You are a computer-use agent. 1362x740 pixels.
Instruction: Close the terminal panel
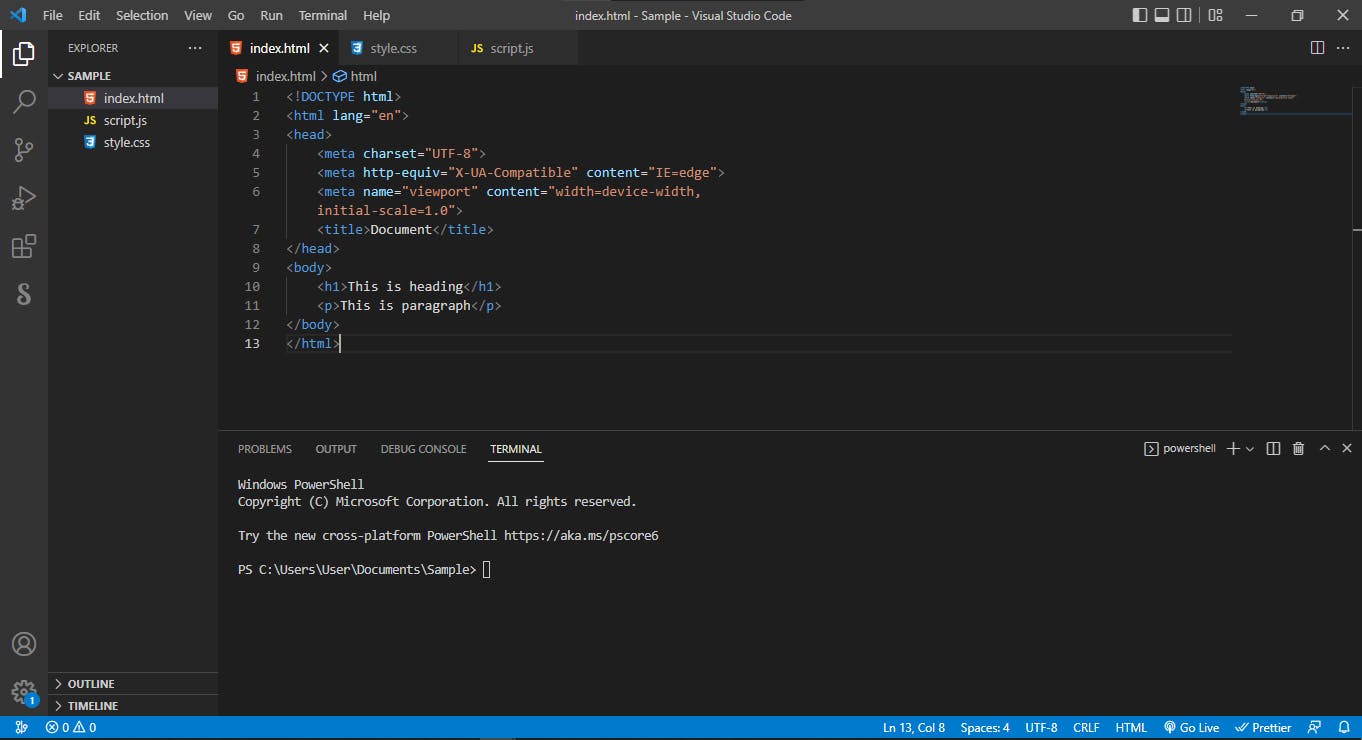point(1347,449)
